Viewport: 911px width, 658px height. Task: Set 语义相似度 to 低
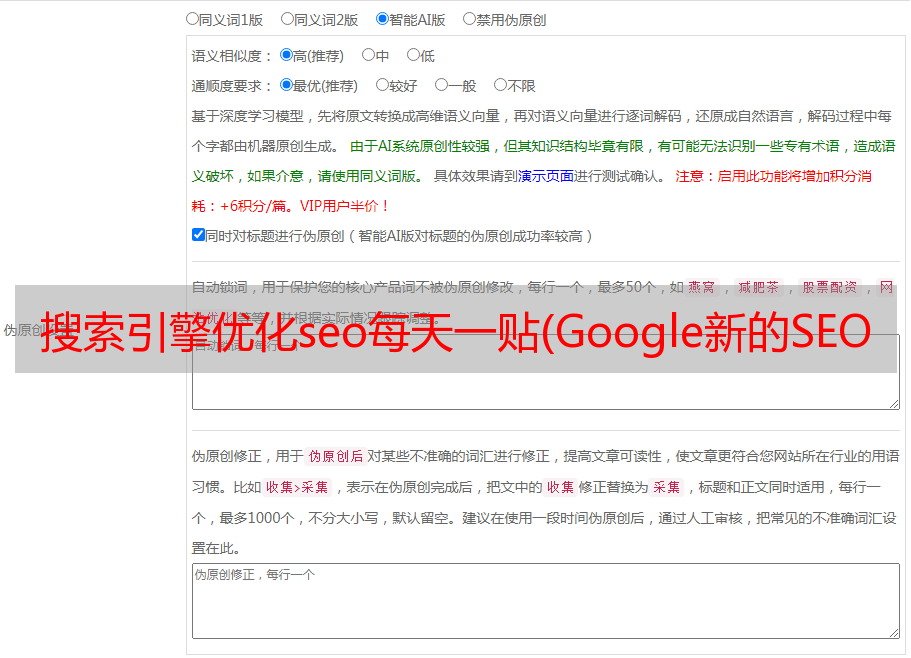pos(413,55)
